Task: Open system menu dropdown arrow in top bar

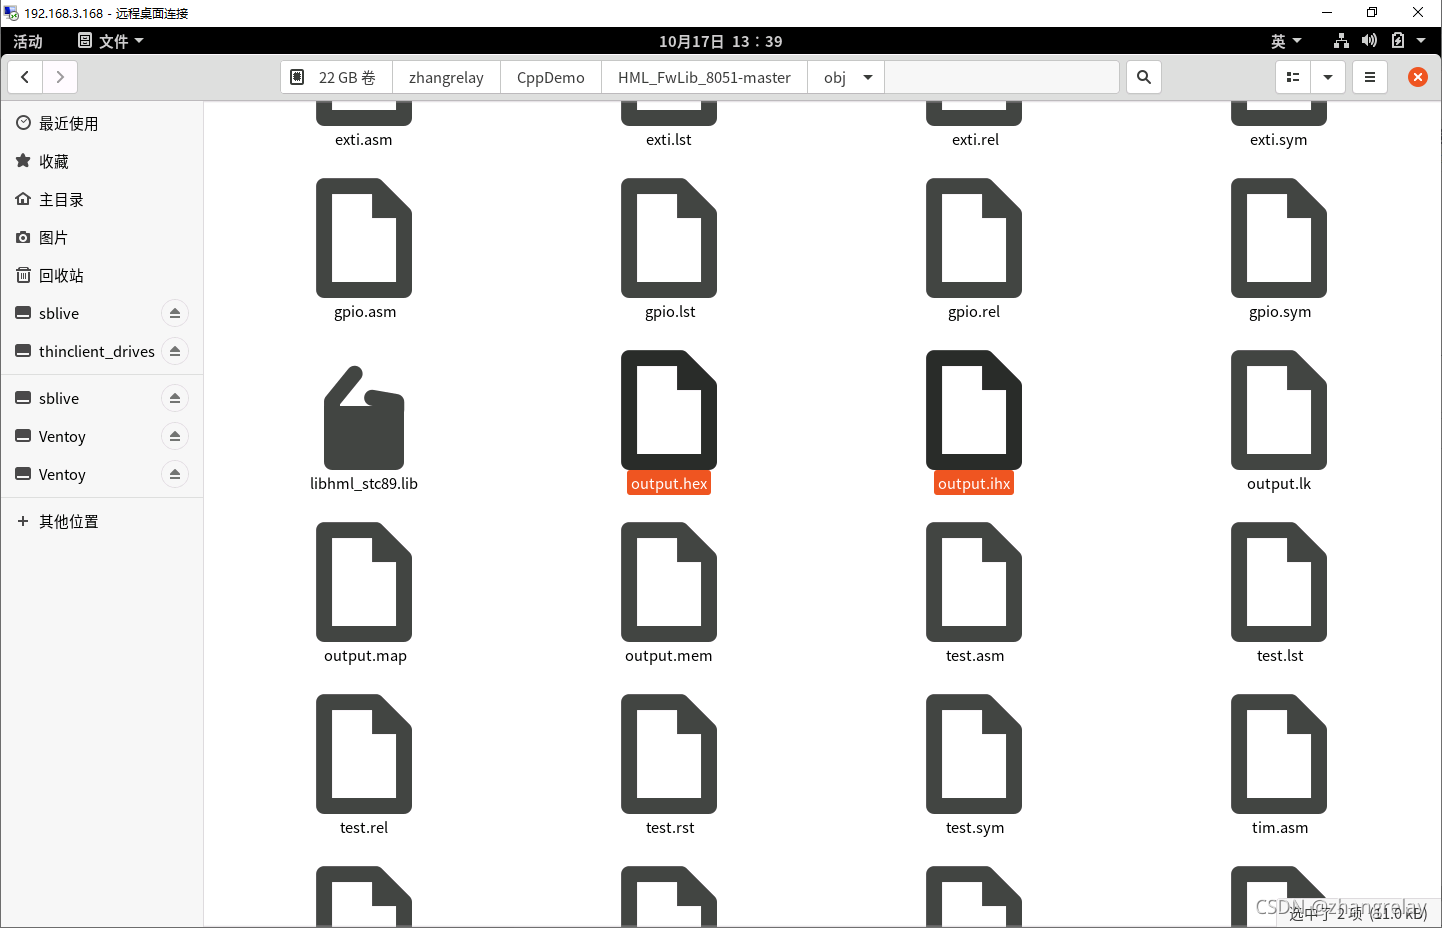Action: 1421,41
